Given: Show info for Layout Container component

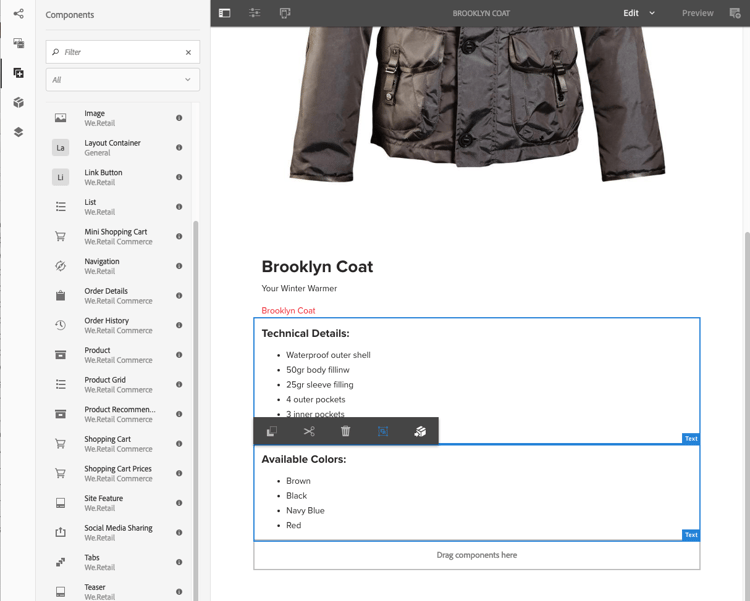Looking at the screenshot, I should click(x=179, y=147).
